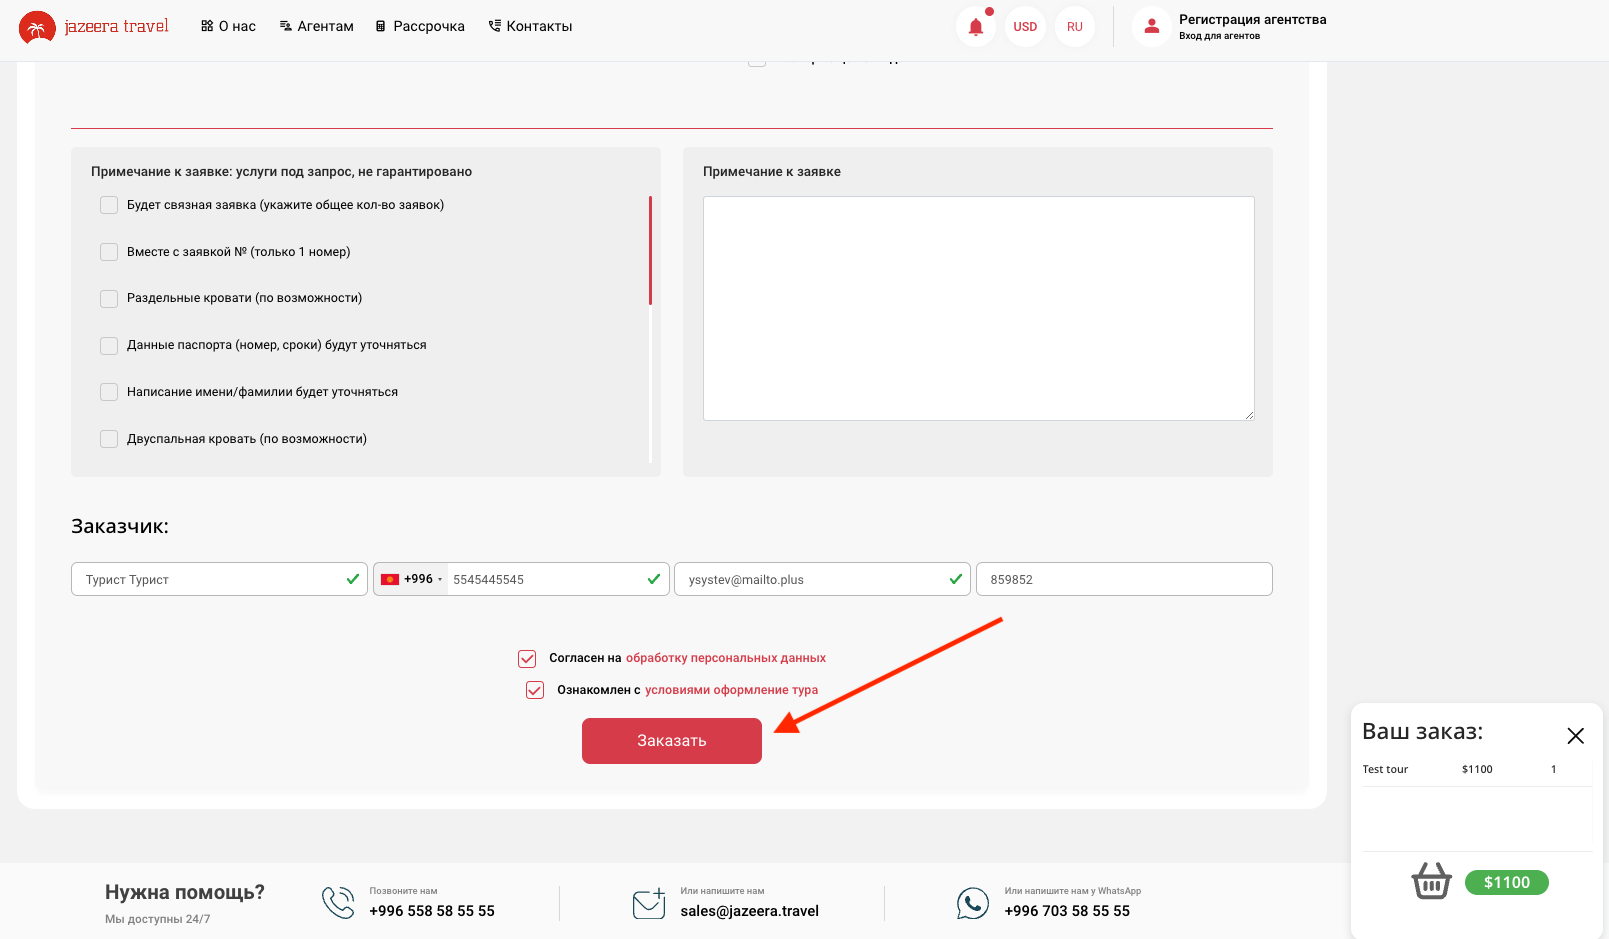
Task: Open the USD currency selector
Action: (1024, 27)
